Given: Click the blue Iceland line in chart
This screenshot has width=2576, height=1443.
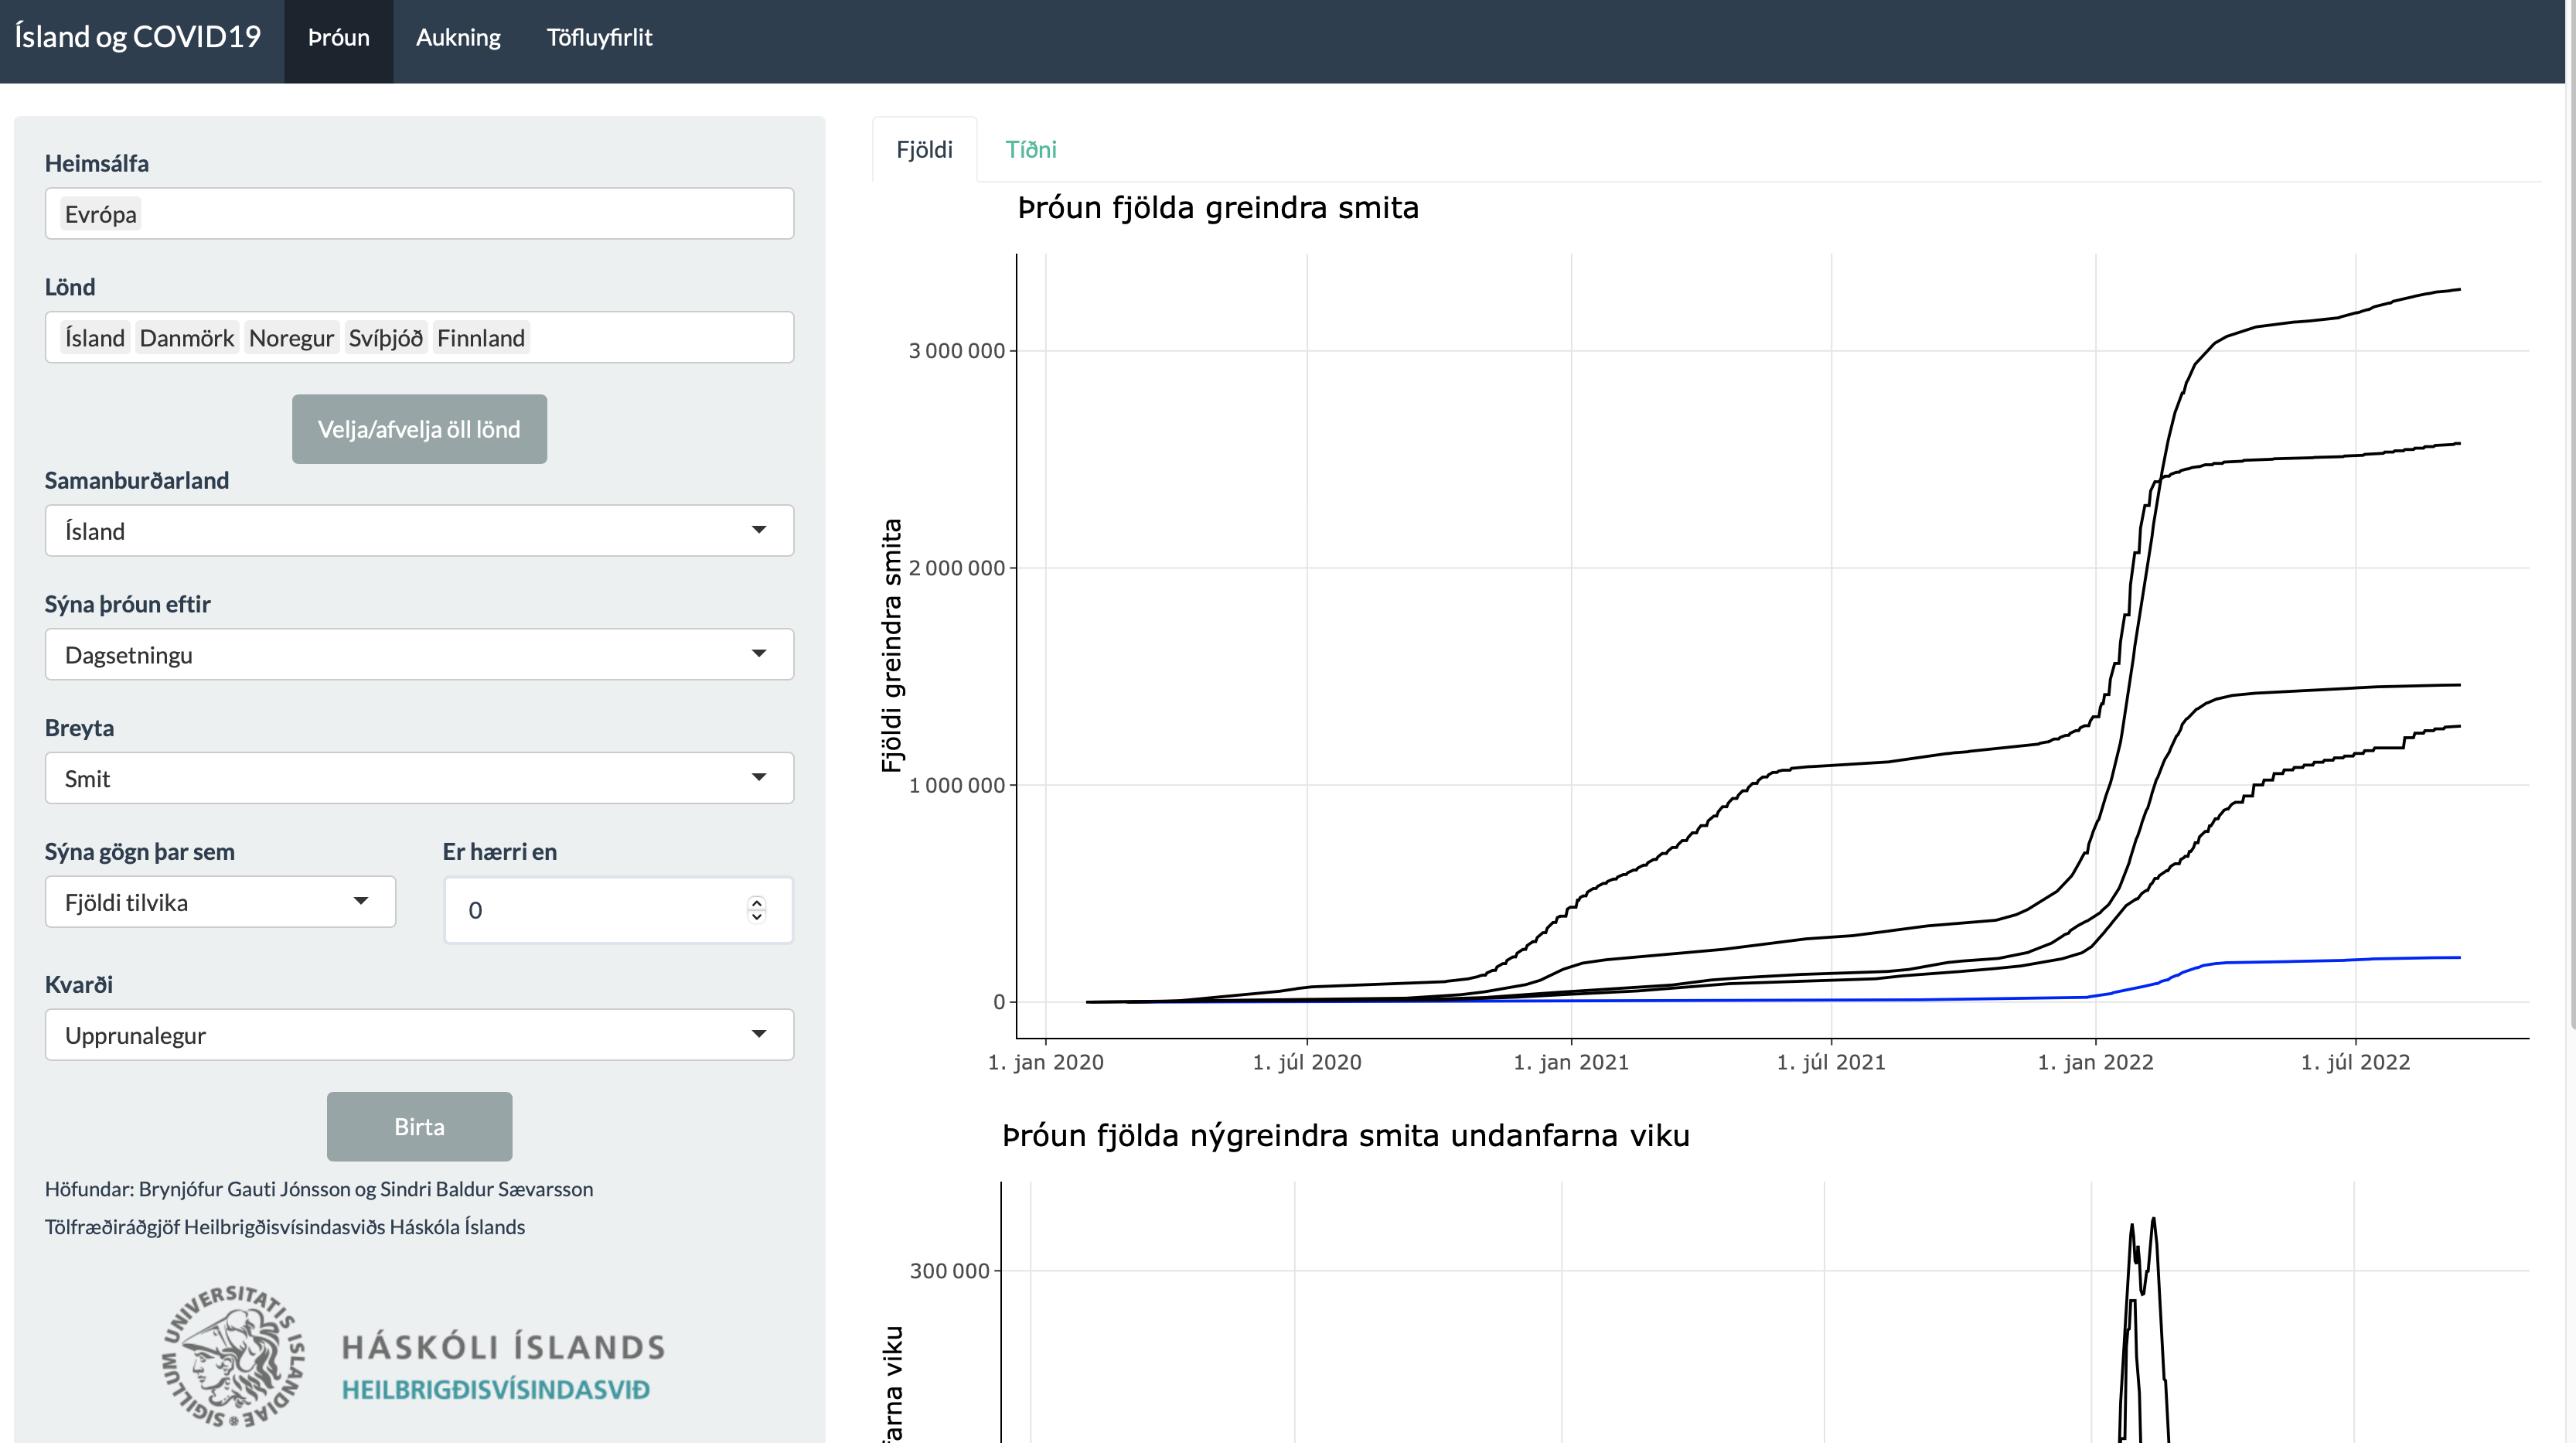Looking at the screenshot, I should tap(2300, 960).
